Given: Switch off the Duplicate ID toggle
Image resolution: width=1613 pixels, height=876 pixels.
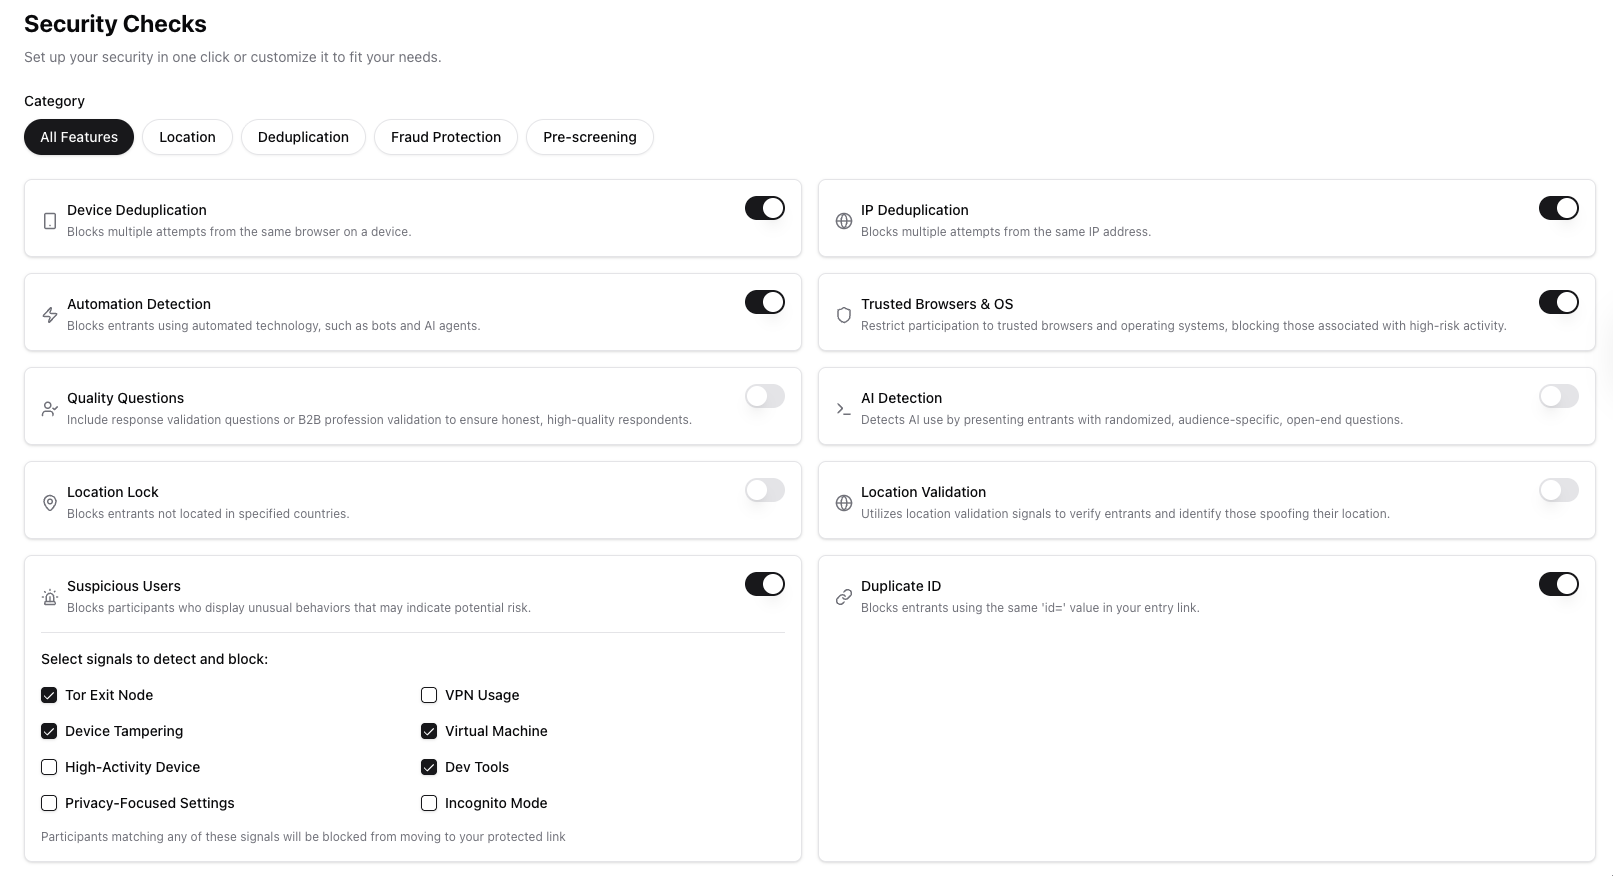Looking at the screenshot, I should pos(1559,584).
